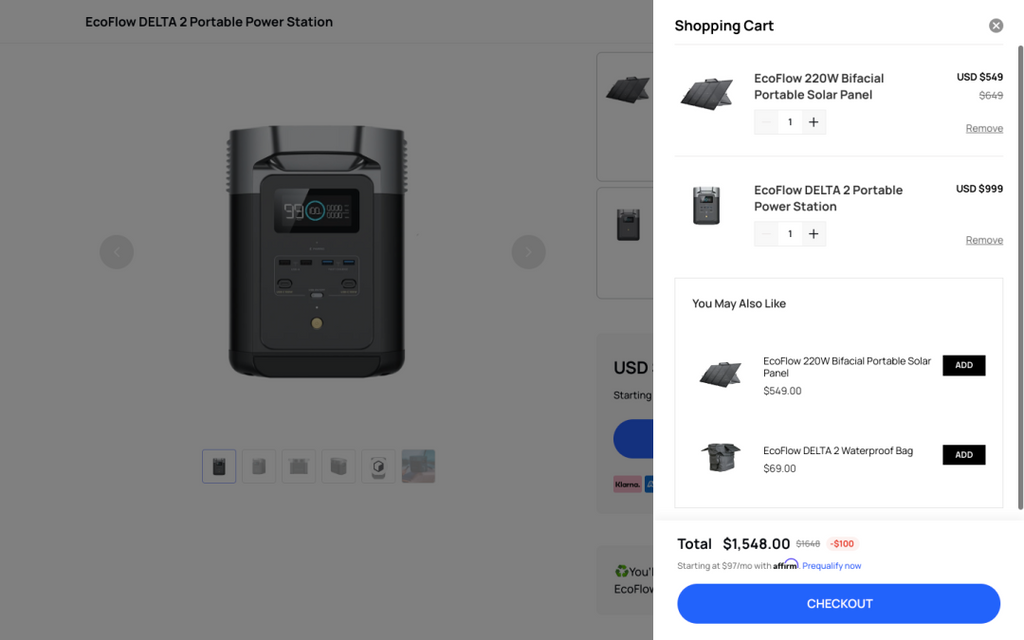Remove the 220W Bifacial Solar Panel from cart

click(x=984, y=128)
